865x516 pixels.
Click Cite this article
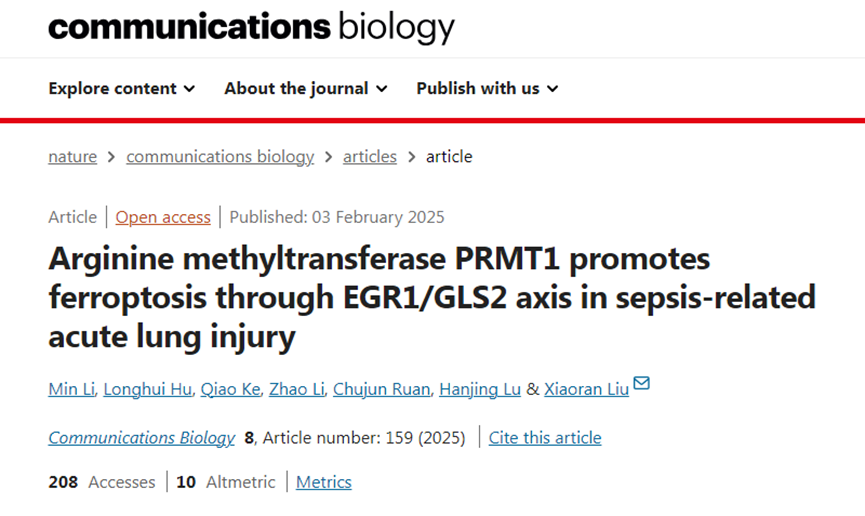pyautogui.click(x=545, y=438)
